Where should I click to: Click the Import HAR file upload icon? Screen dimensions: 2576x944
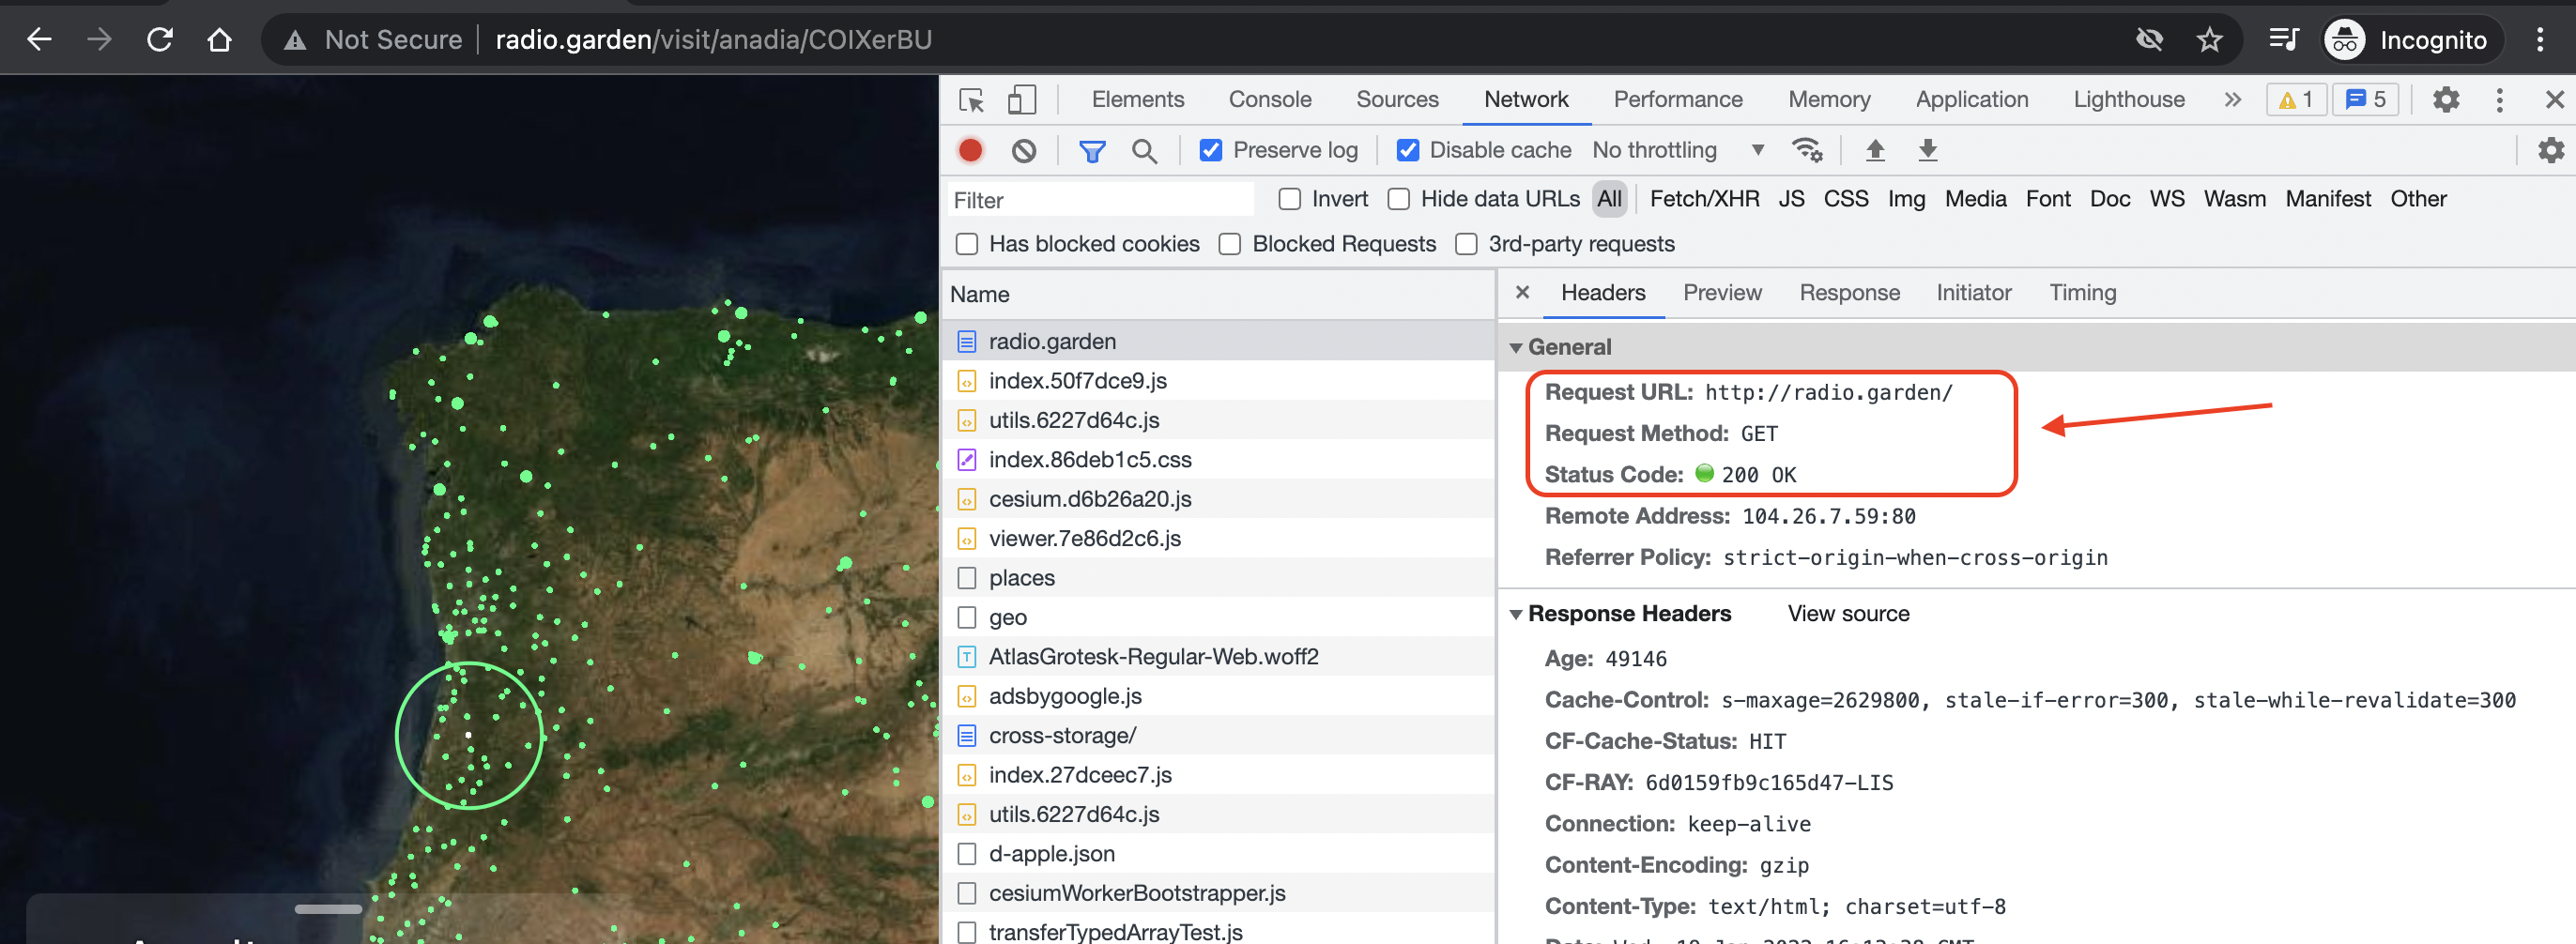(x=1875, y=150)
